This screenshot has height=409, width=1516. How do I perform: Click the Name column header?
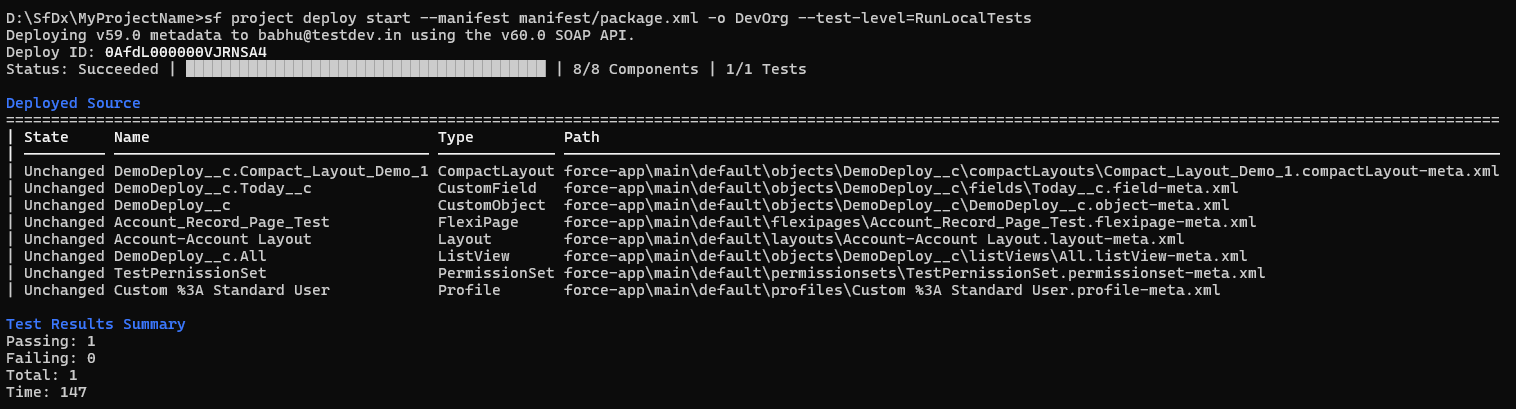pyautogui.click(x=132, y=137)
